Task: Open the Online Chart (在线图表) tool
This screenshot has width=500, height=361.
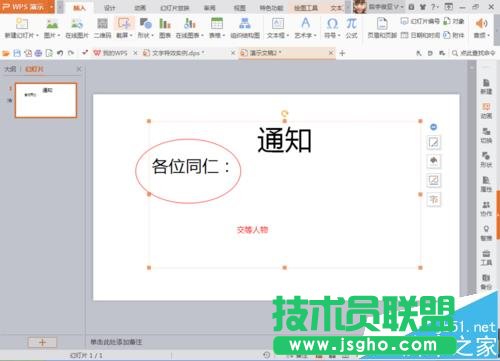Action: point(189,24)
